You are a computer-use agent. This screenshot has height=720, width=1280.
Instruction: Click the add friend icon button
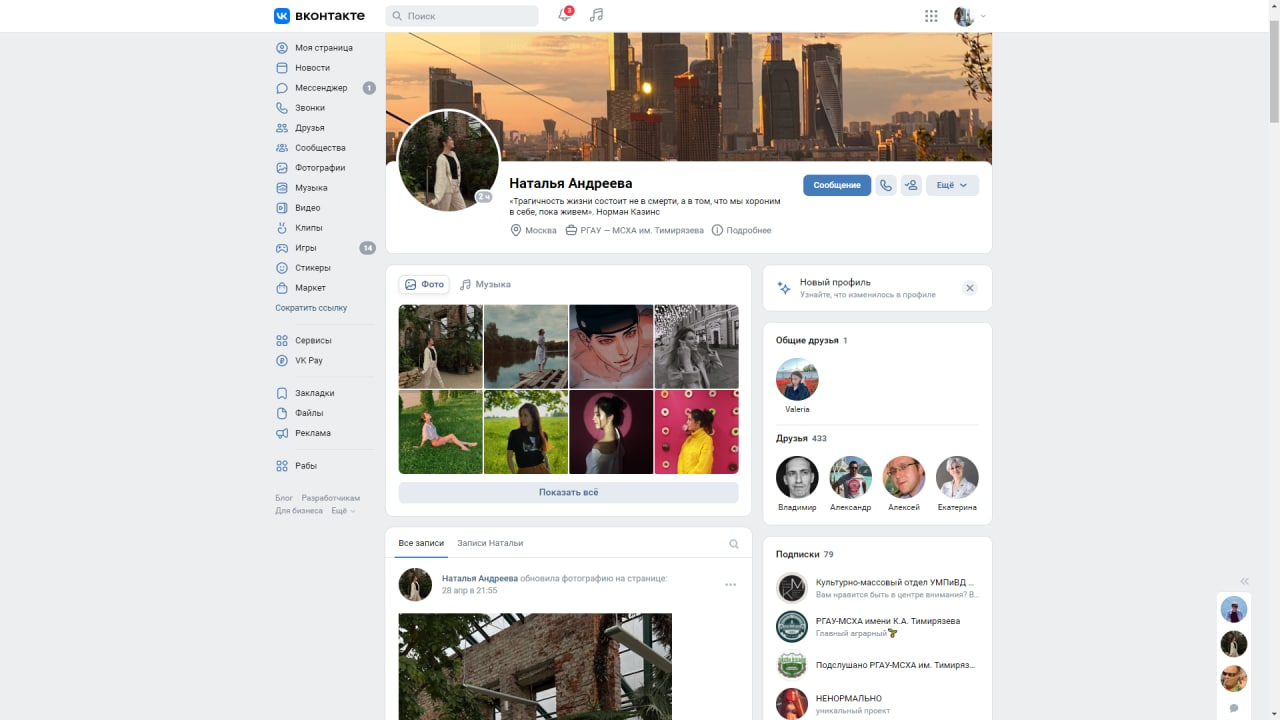(911, 185)
